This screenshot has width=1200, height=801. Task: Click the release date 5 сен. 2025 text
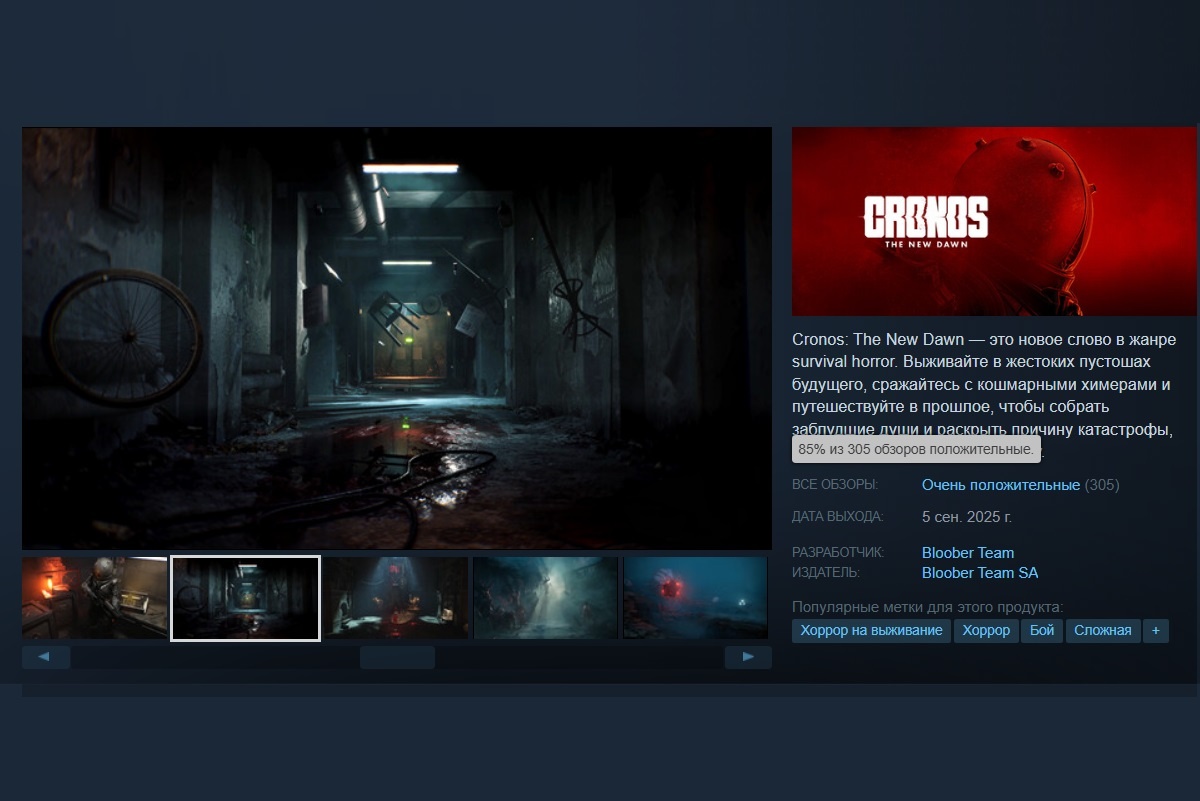click(x=965, y=517)
